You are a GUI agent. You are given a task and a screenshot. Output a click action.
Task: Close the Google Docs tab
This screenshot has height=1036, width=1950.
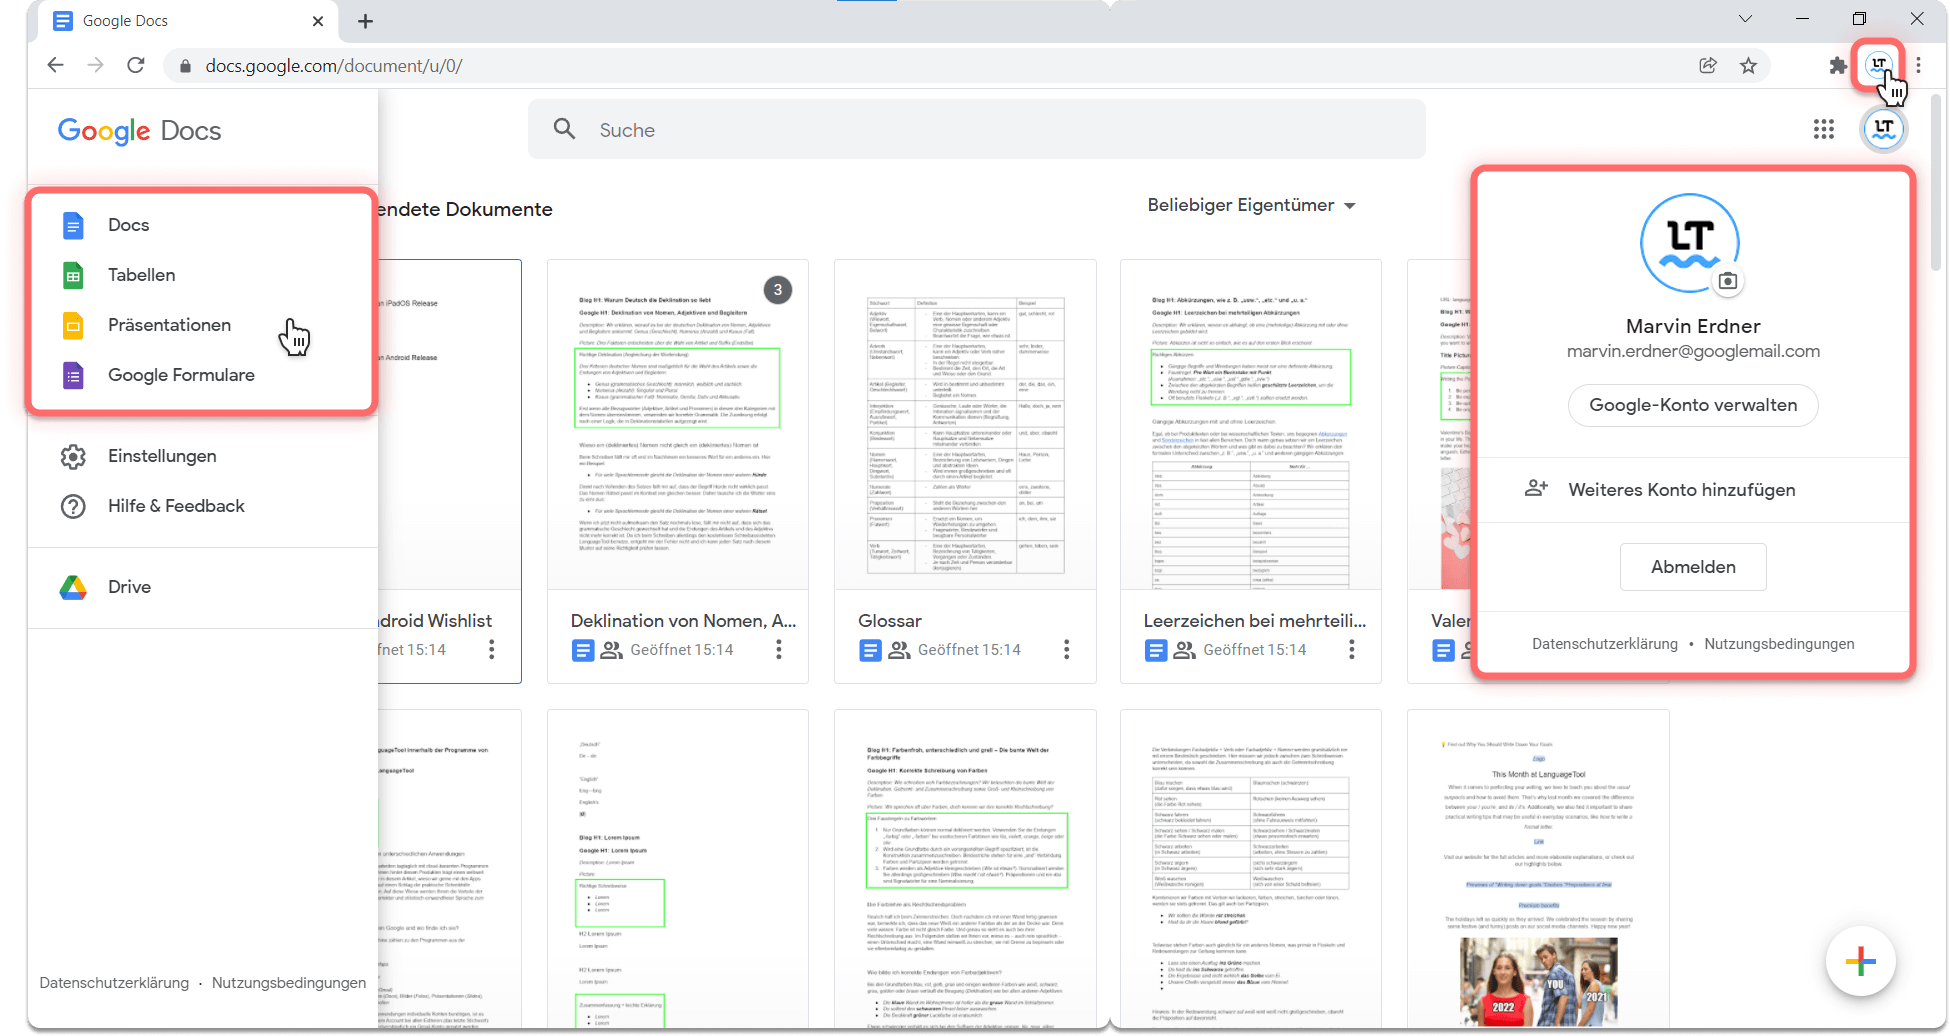[x=318, y=21]
